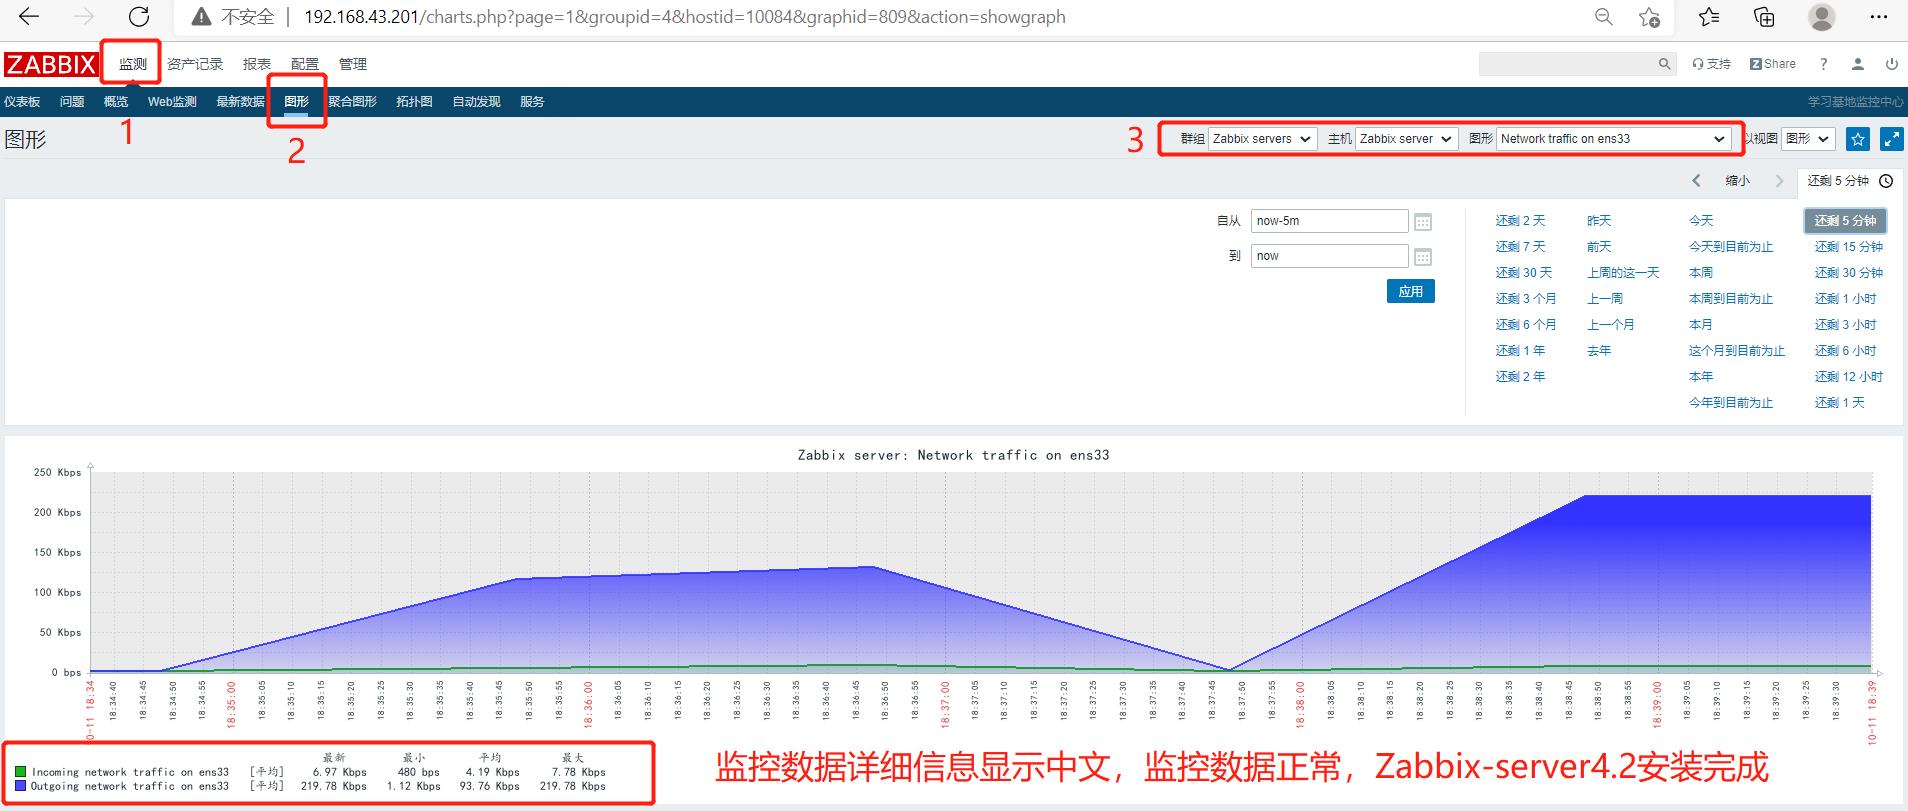Open the 资产记录 main menu
This screenshot has height=811, width=1908.
[195, 64]
